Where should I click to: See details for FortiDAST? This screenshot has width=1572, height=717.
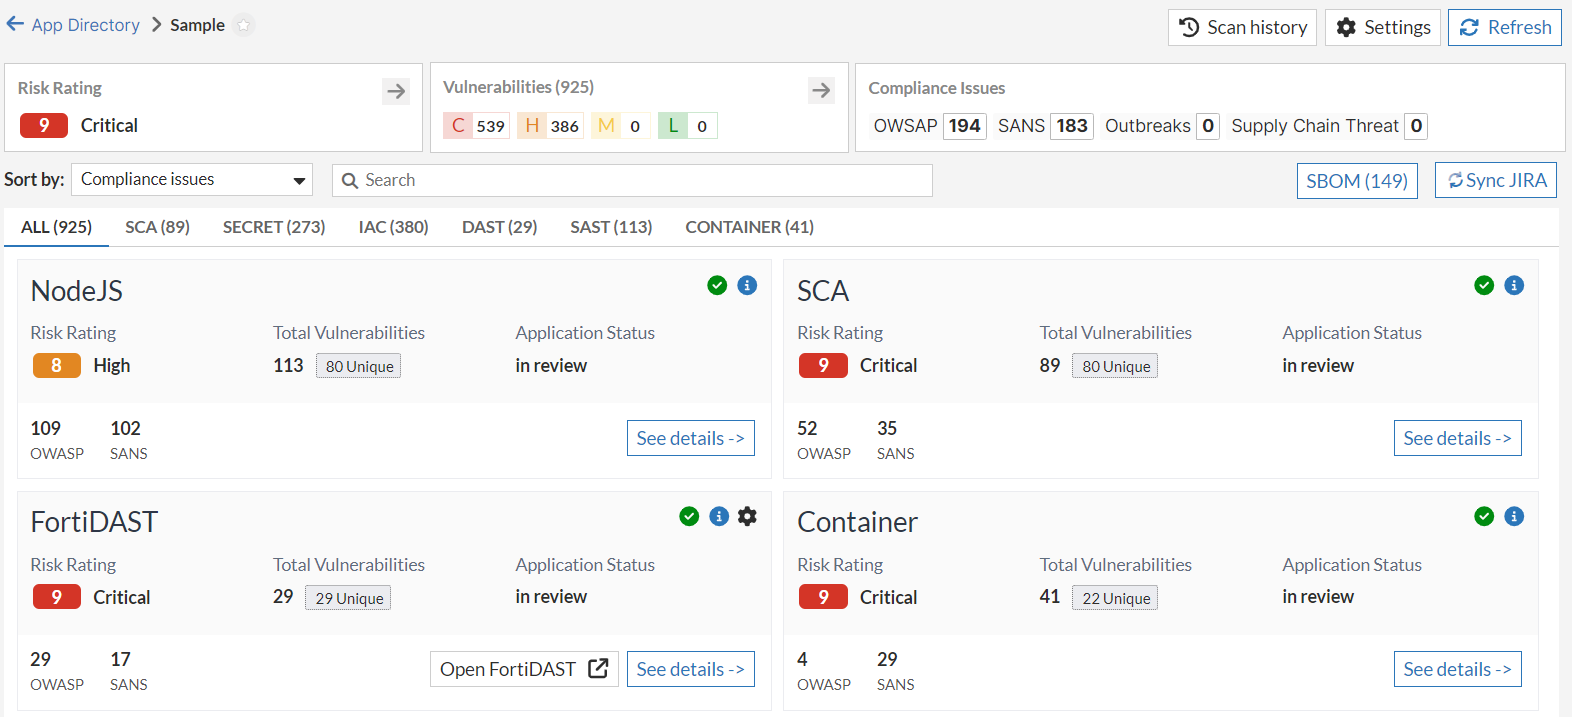[691, 669]
